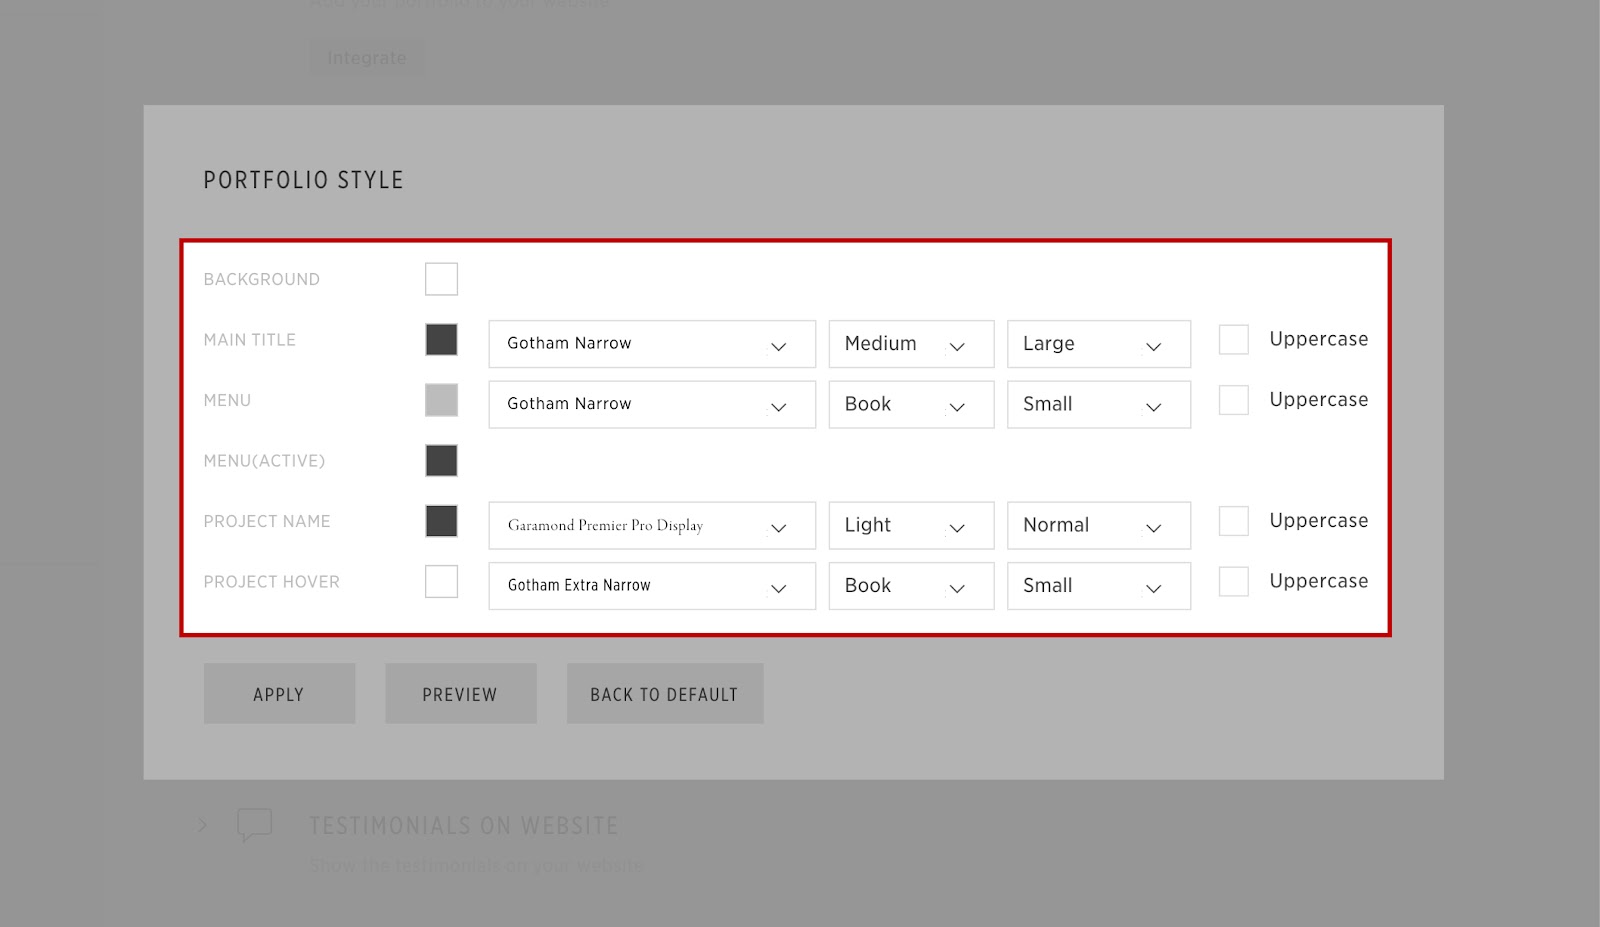This screenshot has width=1600, height=927.
Task: Open Garamond Premier Pro Display font dropdown
Action: point(652,526)
